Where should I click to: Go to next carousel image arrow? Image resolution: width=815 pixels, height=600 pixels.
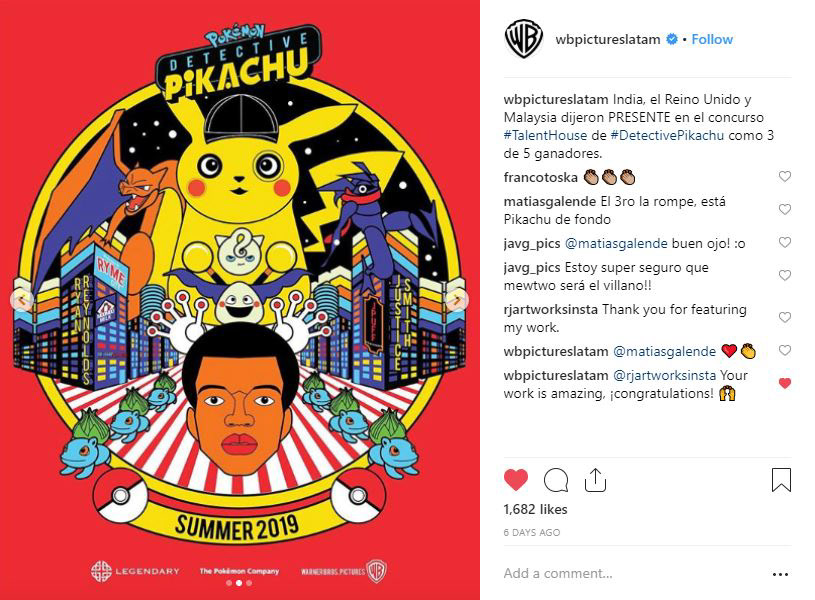point(457,300)
